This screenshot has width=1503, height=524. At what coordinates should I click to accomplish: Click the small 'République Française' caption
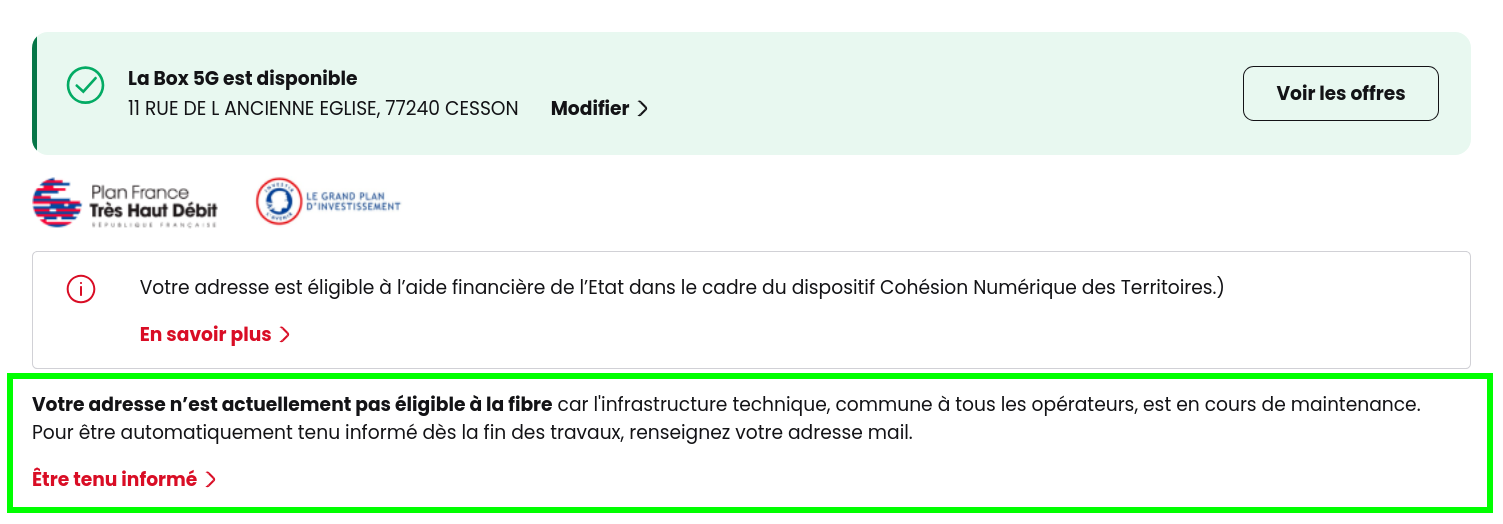(x=153, y=226)
